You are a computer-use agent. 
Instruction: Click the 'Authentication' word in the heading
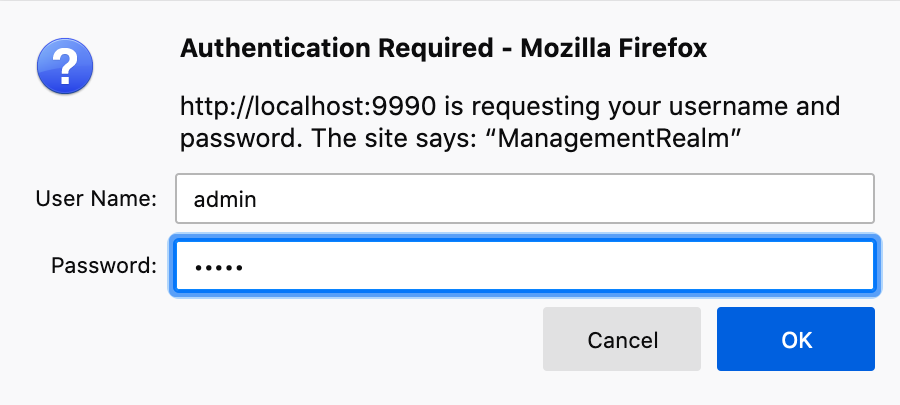pos(259,49)
